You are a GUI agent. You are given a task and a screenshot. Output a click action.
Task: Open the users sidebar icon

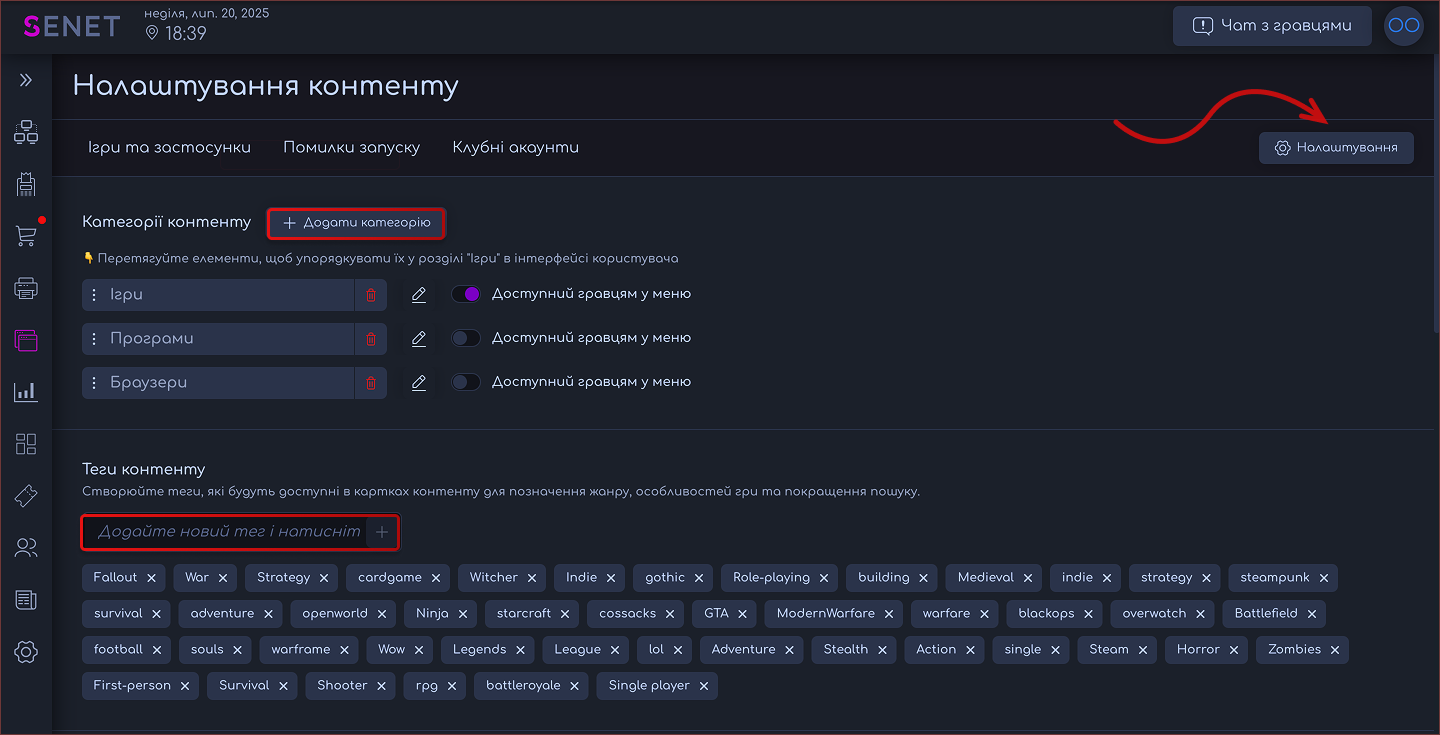coord(26,547)
